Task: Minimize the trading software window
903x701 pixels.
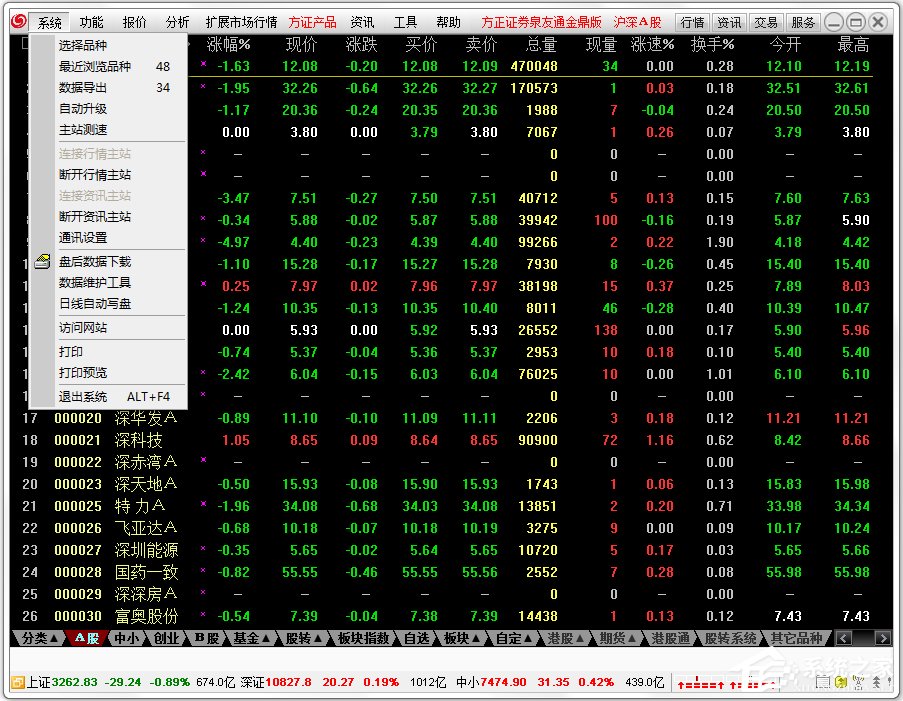Action: pyautogui.click(x=834, y=22)
